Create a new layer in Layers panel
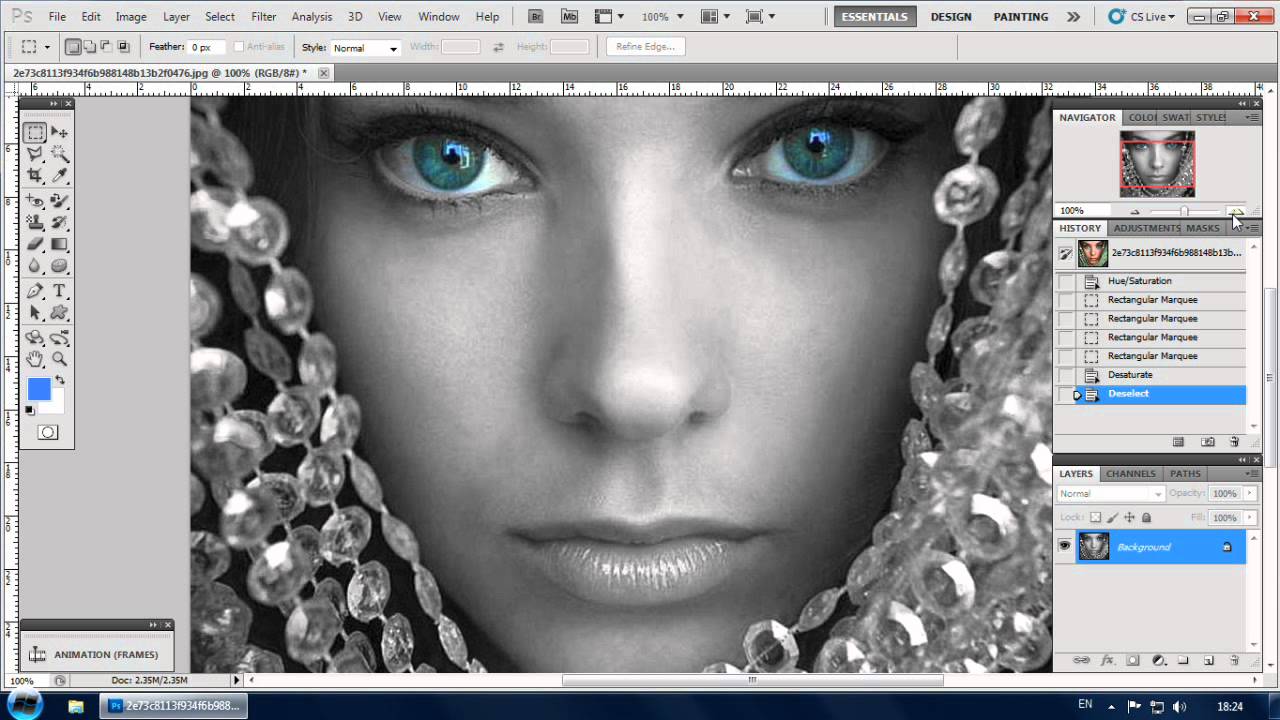Viewport: 1280px width, 720px height. coord(1208,660)
